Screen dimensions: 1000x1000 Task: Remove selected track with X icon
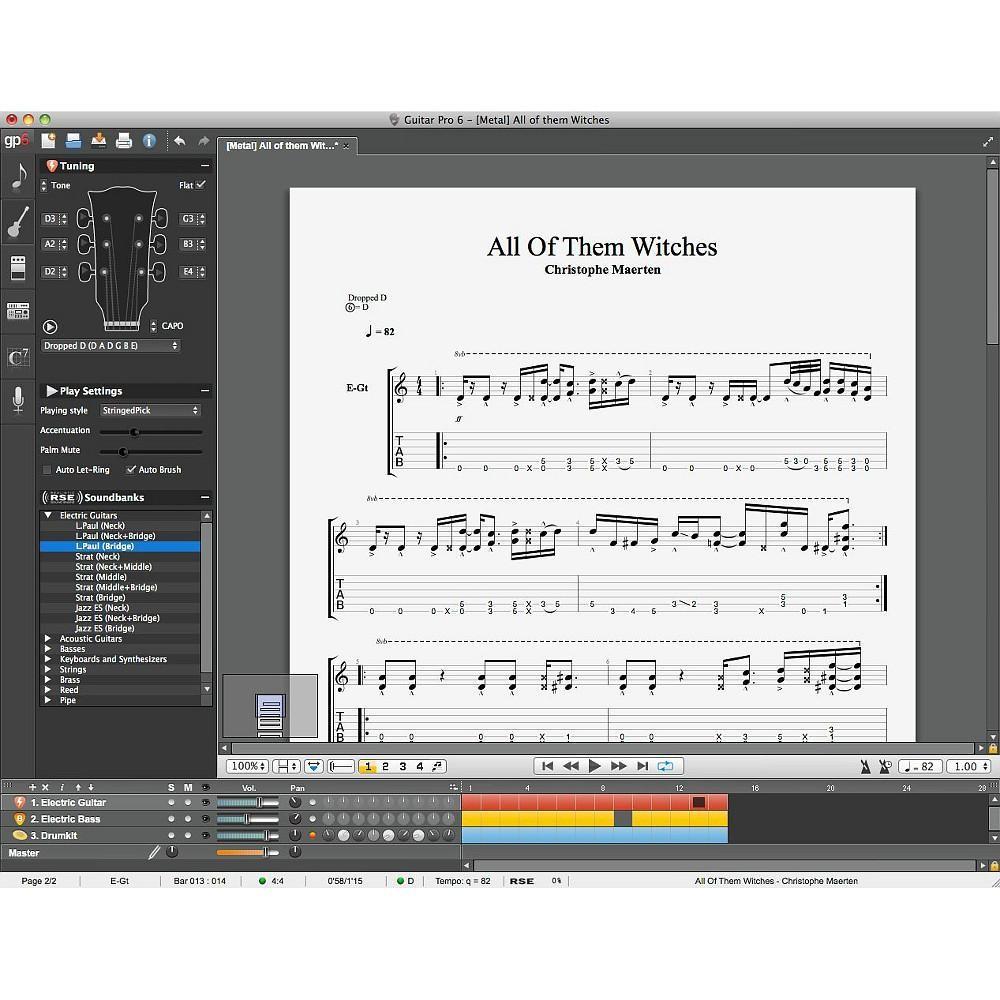45,787
